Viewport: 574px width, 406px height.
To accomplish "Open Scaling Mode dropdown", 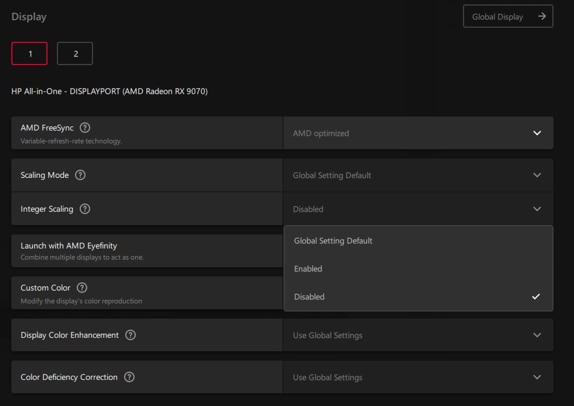I will point(418,175).
